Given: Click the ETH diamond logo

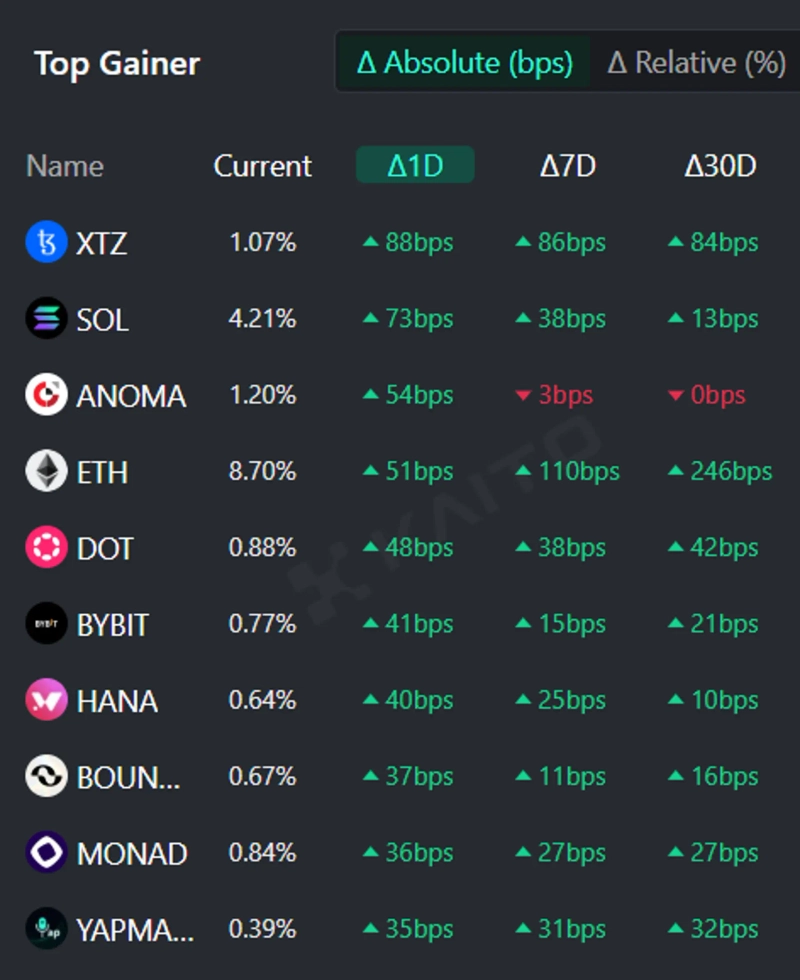Looking at the screenshot, I should click(x=46, y=472).
